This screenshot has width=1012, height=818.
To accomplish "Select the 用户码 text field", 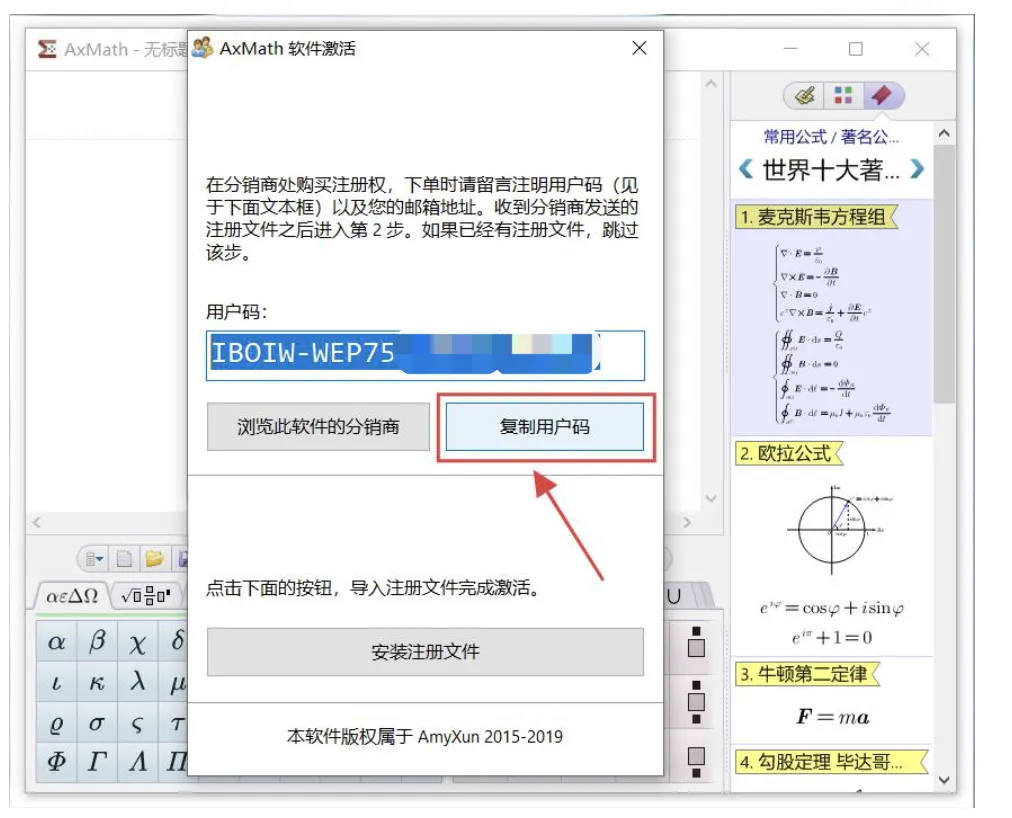I will (425, 355).
